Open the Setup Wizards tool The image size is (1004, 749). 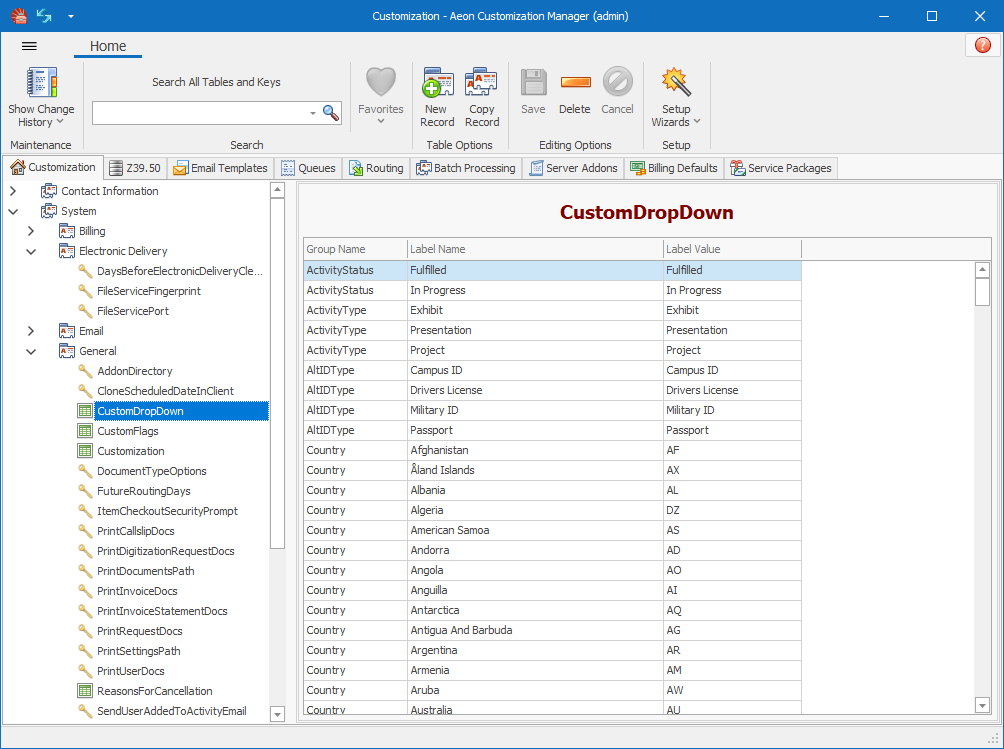[676, 84]
